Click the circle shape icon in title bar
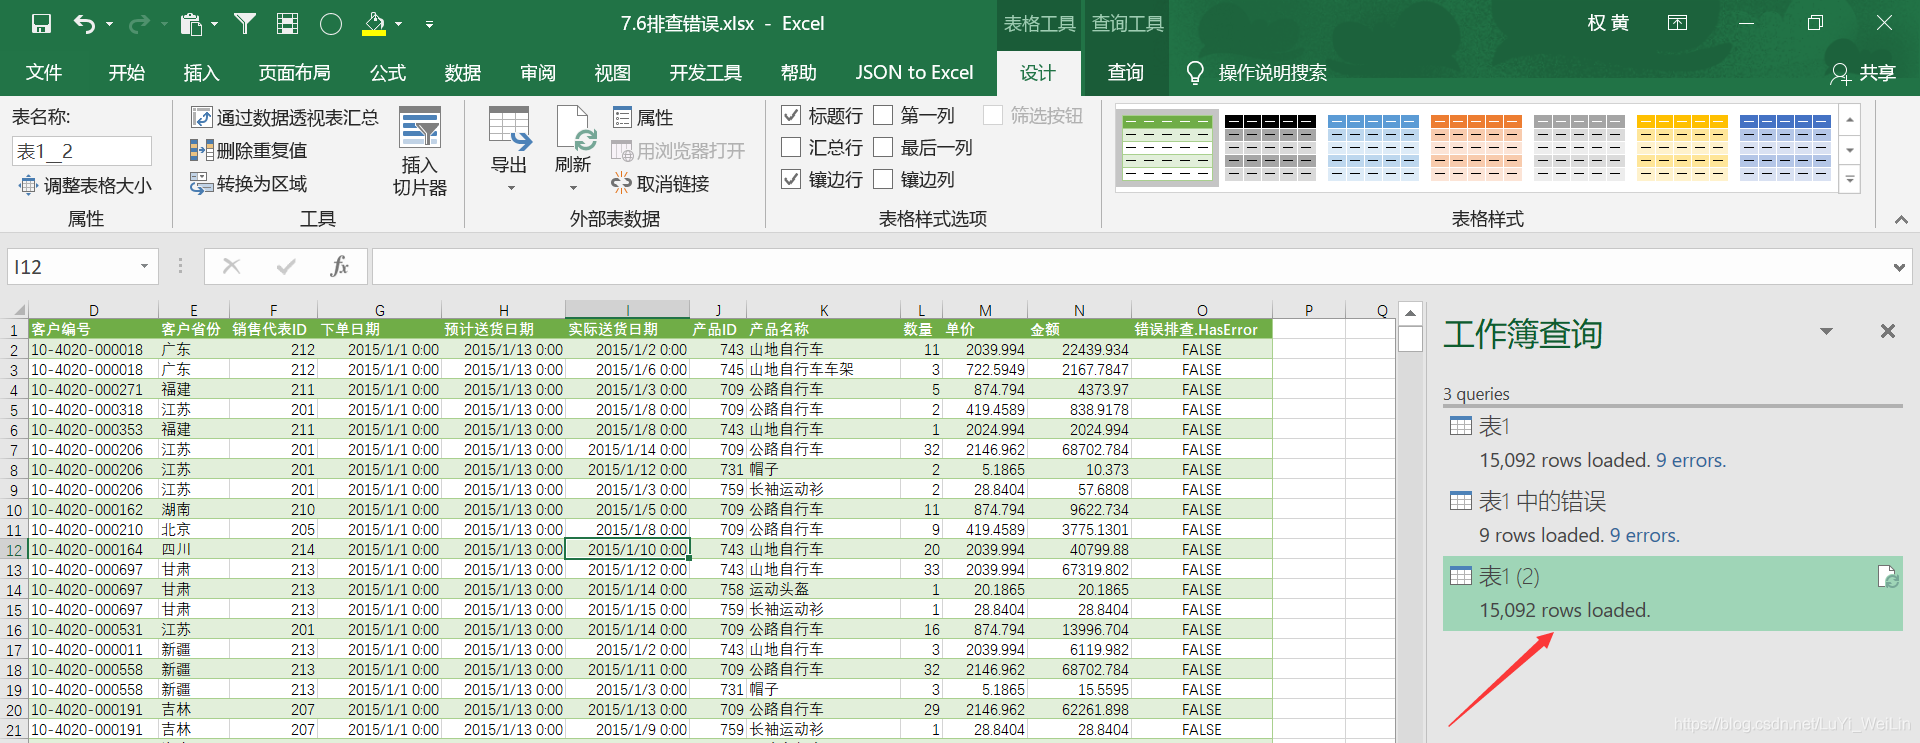The height and width of the screenshot is (743, 1920). tap(331, 23)
